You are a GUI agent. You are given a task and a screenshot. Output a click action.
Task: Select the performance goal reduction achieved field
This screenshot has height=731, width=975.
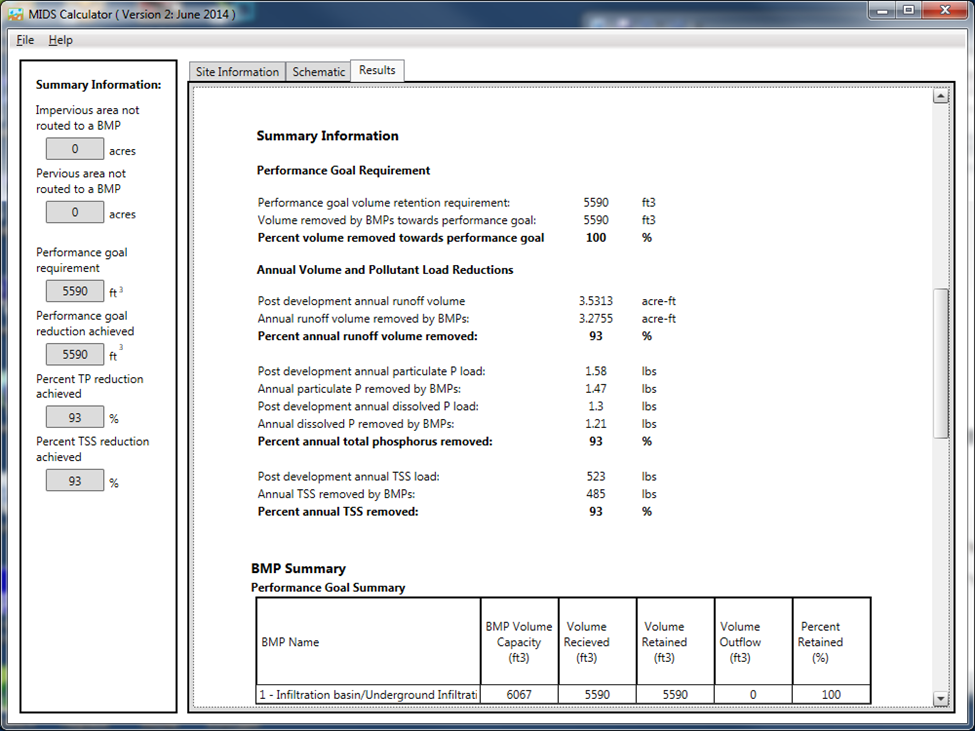[75, 355]
